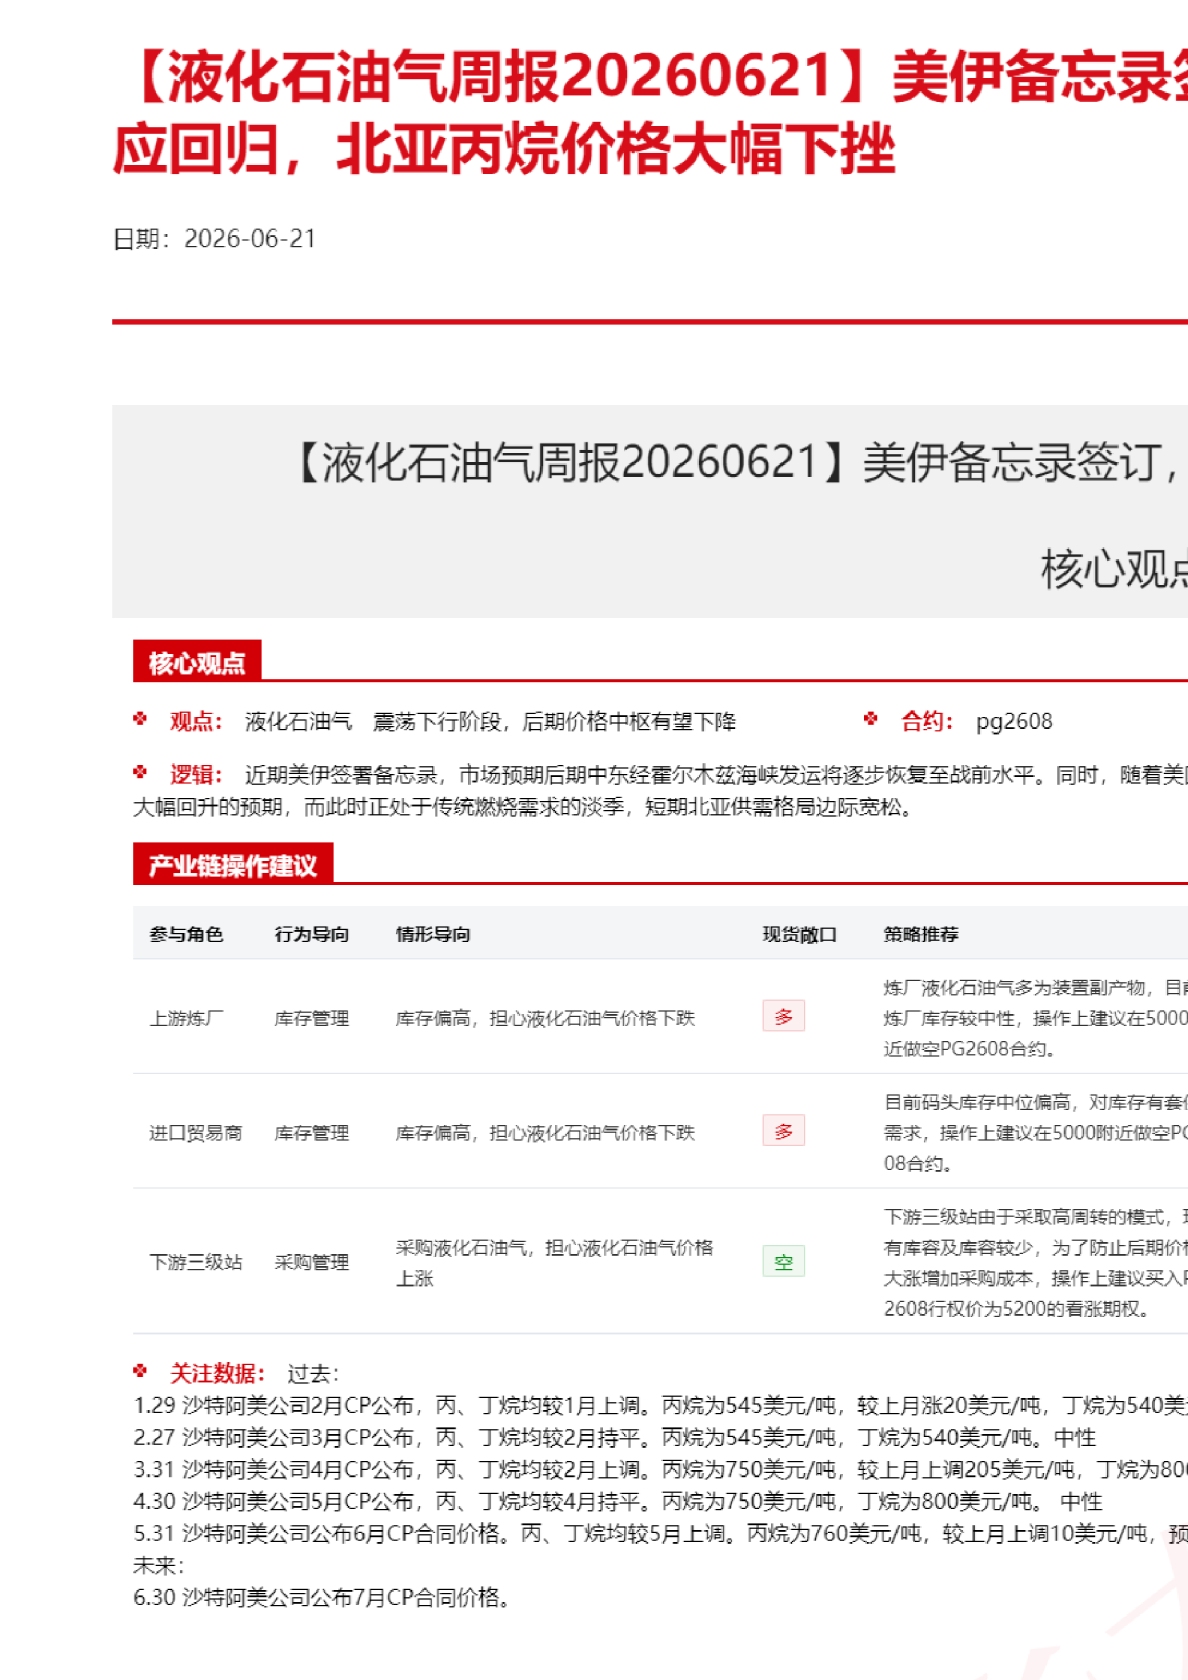Click 库存管理 cell in 上游炼厂 row
The width and height of the screenshot is (1188, 1680).
312,1018
